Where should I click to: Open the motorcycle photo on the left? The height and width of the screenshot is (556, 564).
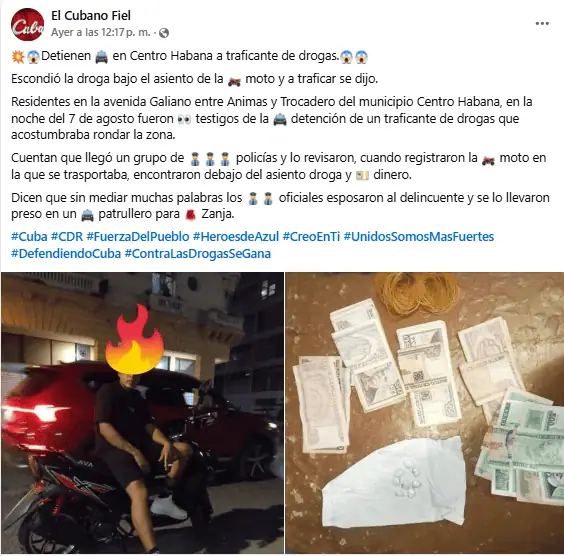pos(142,413)
